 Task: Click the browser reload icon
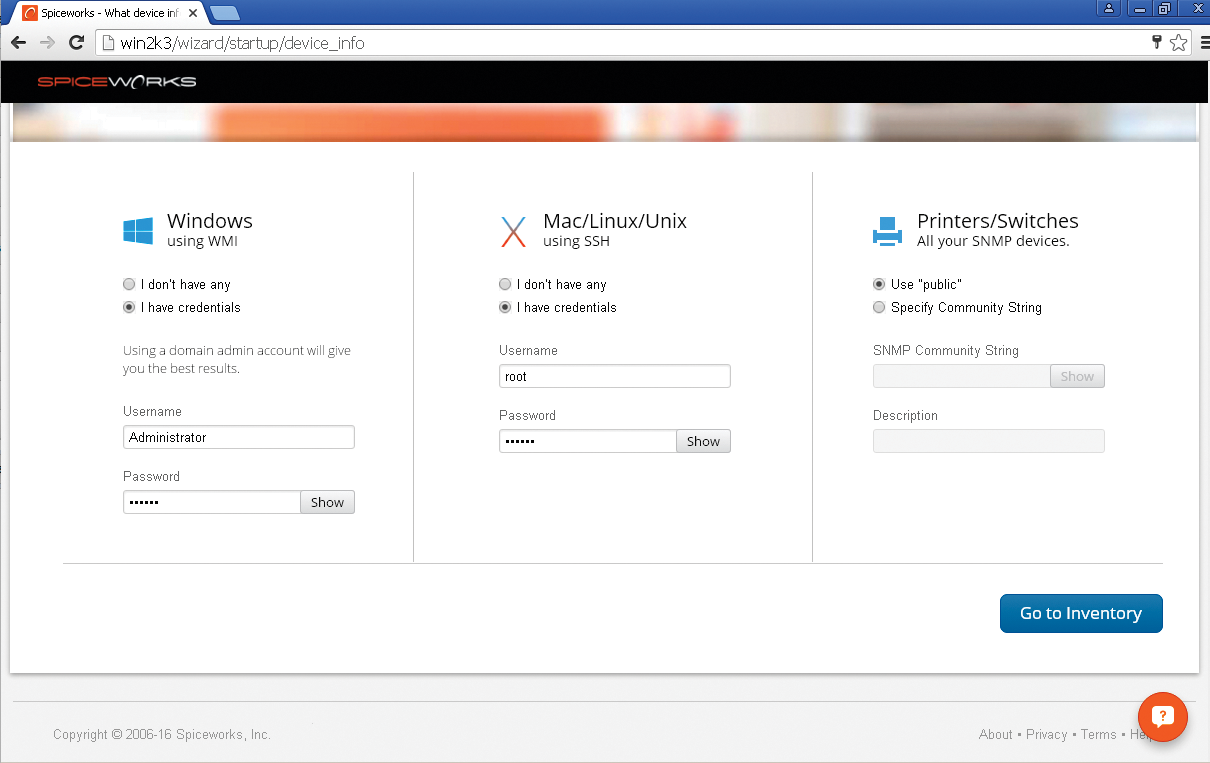76,42
